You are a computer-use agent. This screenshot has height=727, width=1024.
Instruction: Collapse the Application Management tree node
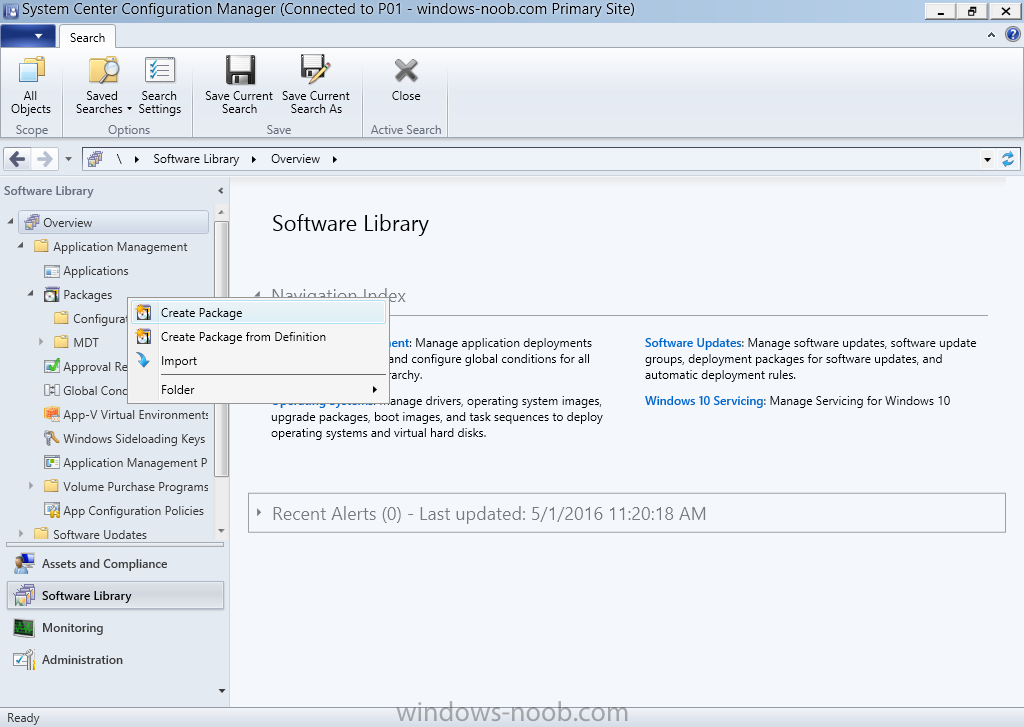tap(21, 246)
